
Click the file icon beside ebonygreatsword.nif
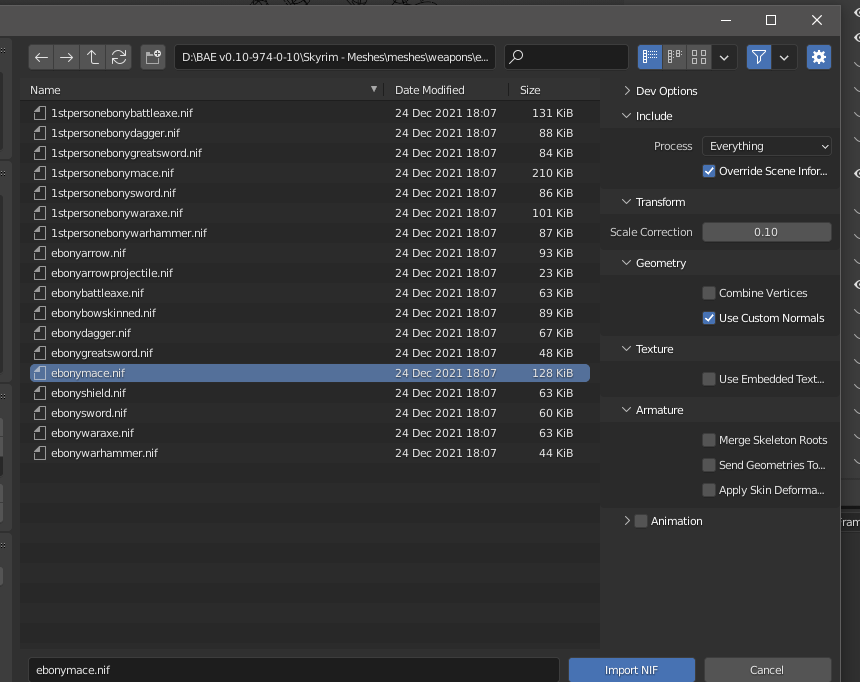[x=39, y=353]
